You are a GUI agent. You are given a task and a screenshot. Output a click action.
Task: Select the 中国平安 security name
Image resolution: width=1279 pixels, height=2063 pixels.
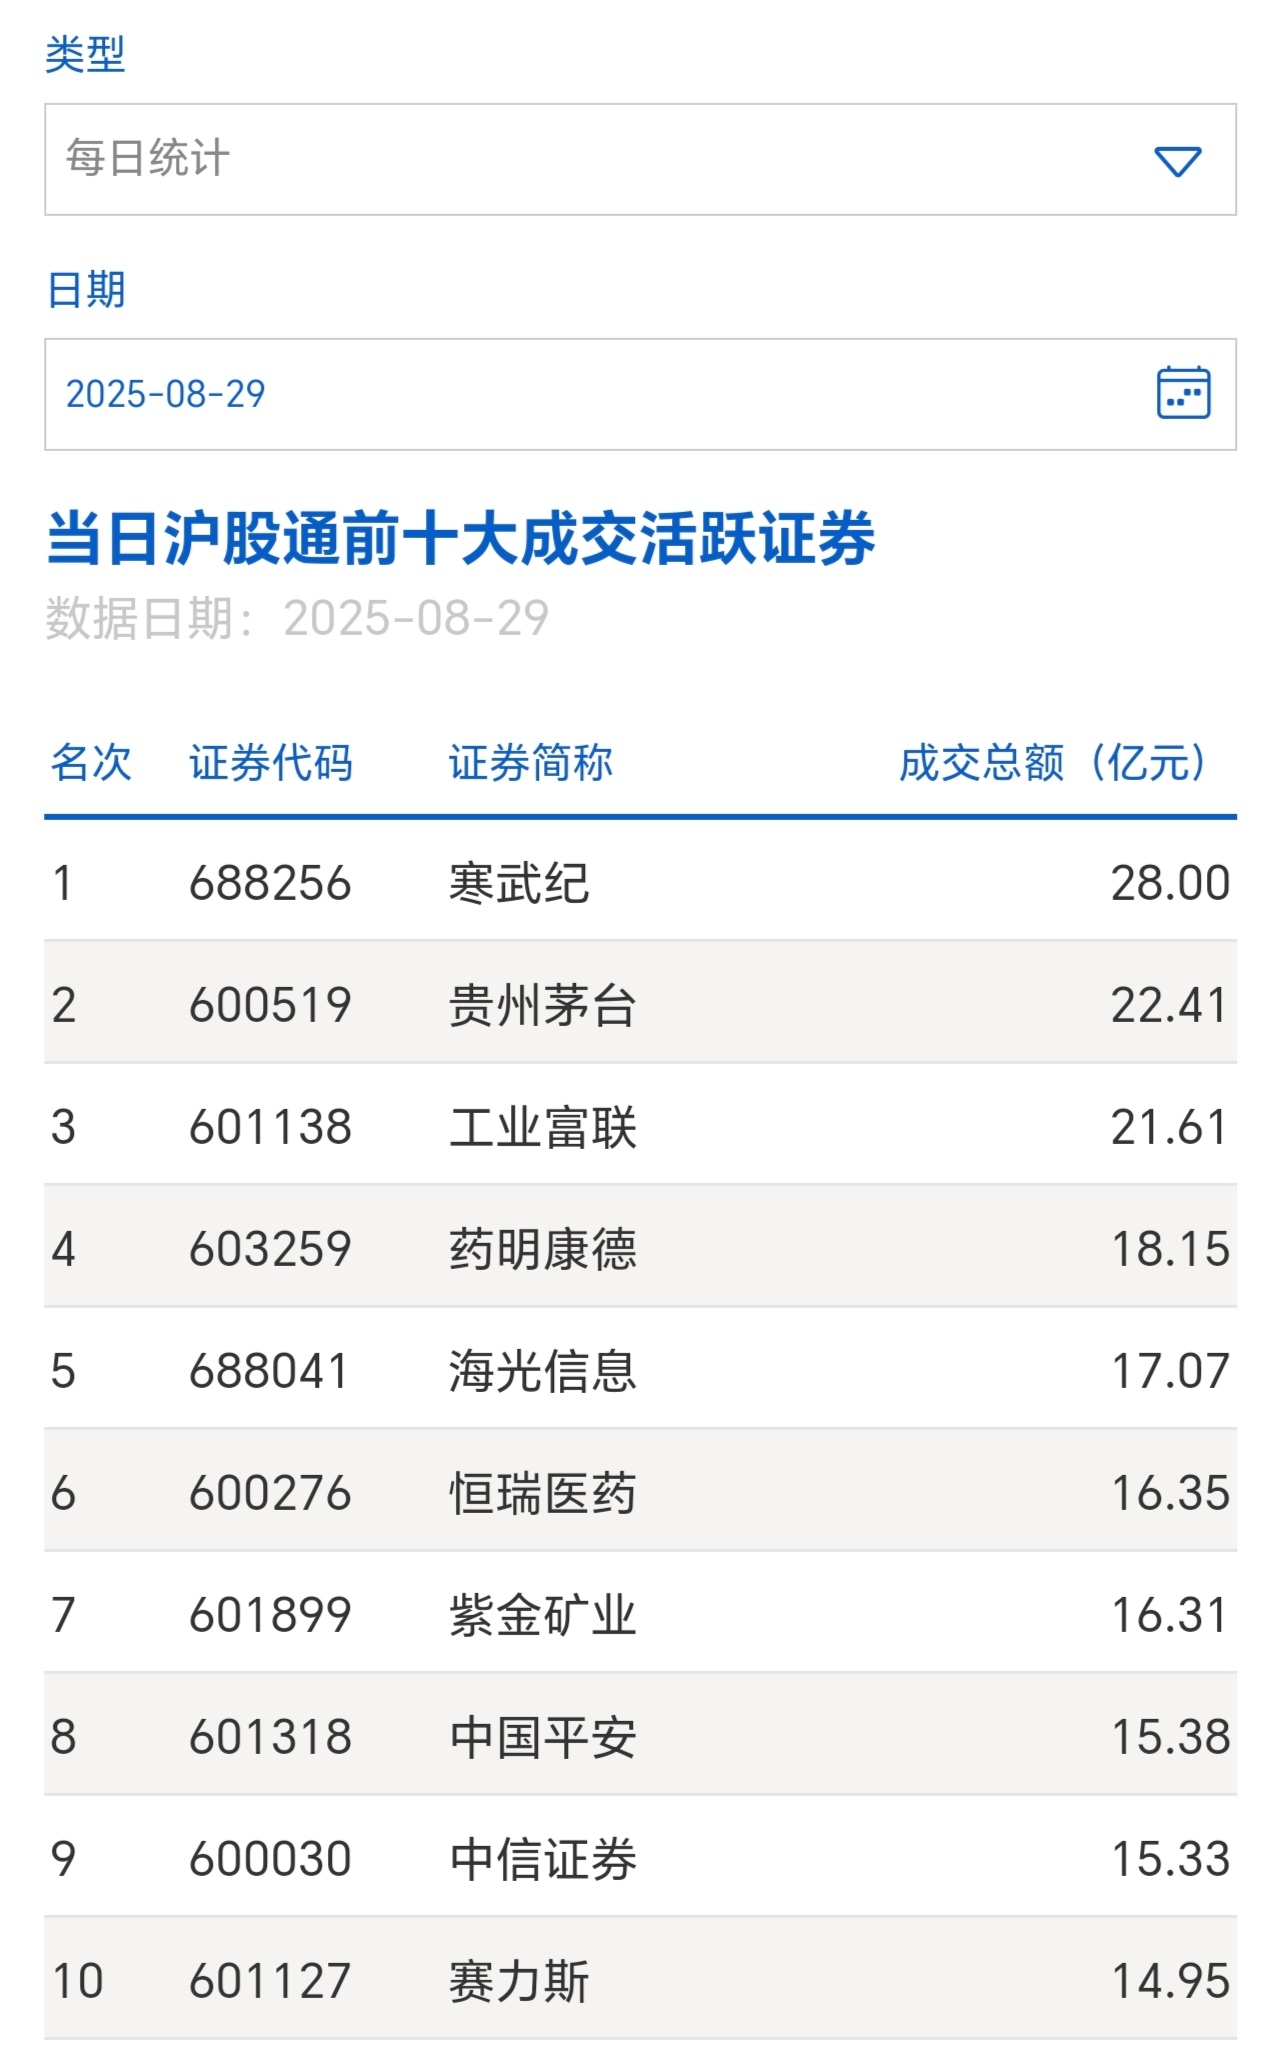point(543,1738)
